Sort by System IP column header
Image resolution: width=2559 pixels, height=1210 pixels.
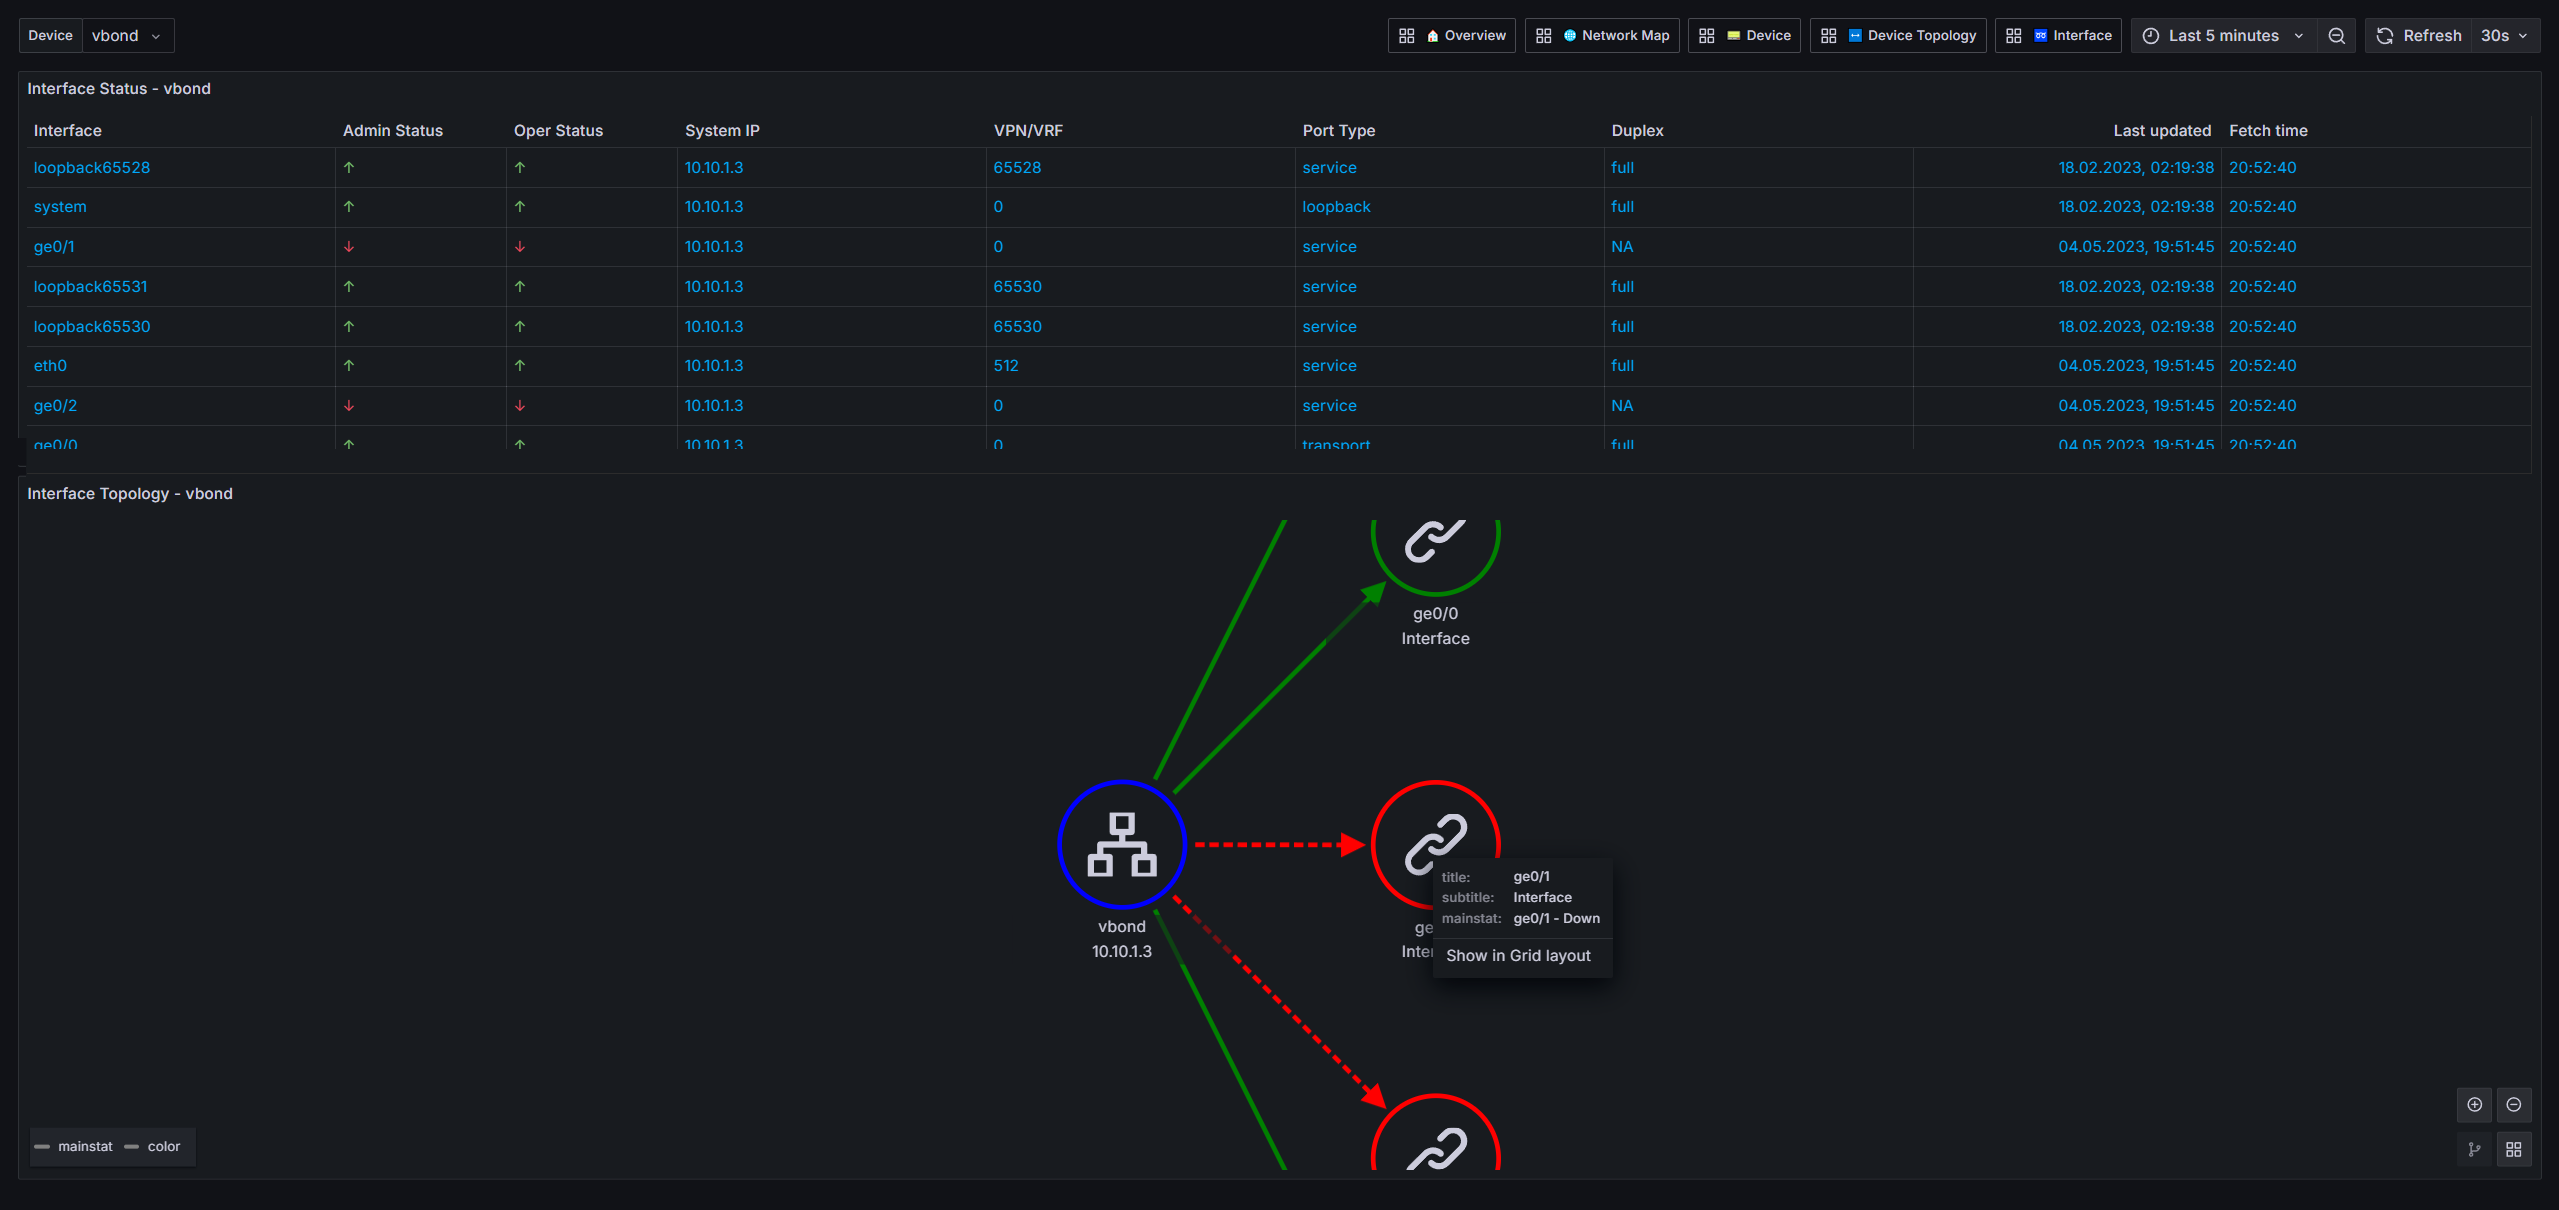(x=722, y=131)
